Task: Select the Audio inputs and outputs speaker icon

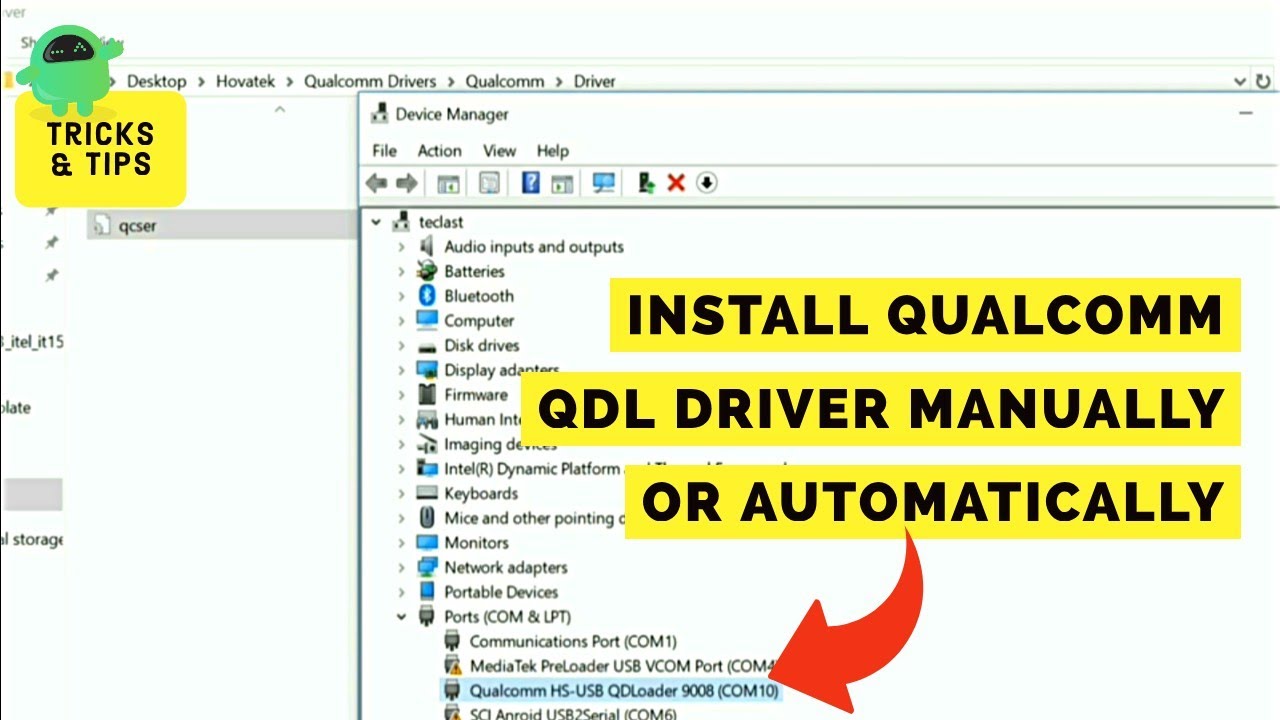Action: tap(427, 246)
